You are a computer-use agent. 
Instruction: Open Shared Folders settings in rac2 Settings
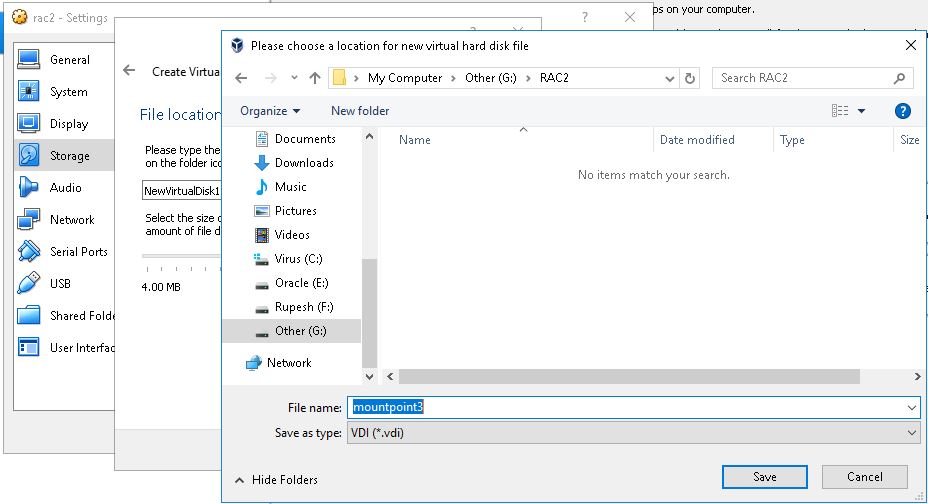(x=64, y=315)
